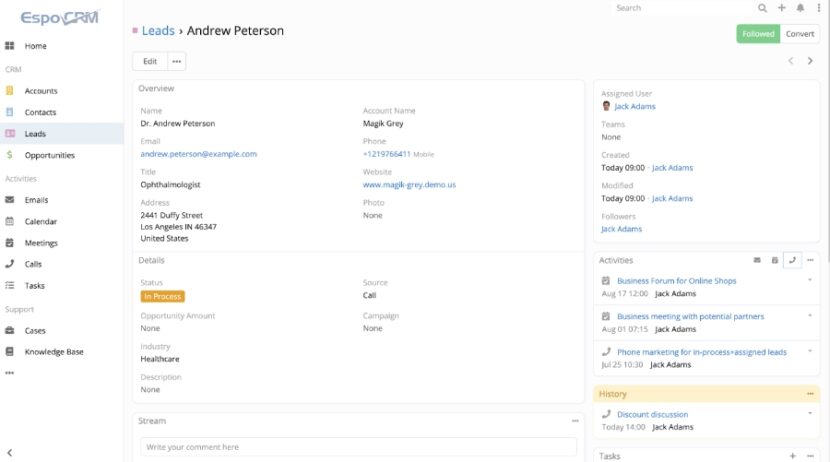Open Opportunities in the sidebar

(x=49, y=155)
